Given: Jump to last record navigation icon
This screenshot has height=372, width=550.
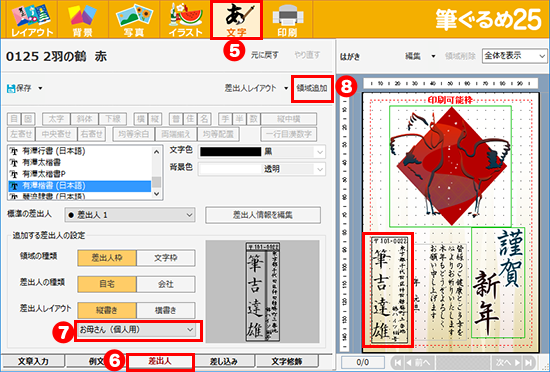Looking at the screenshot, I should click(528, 362).
